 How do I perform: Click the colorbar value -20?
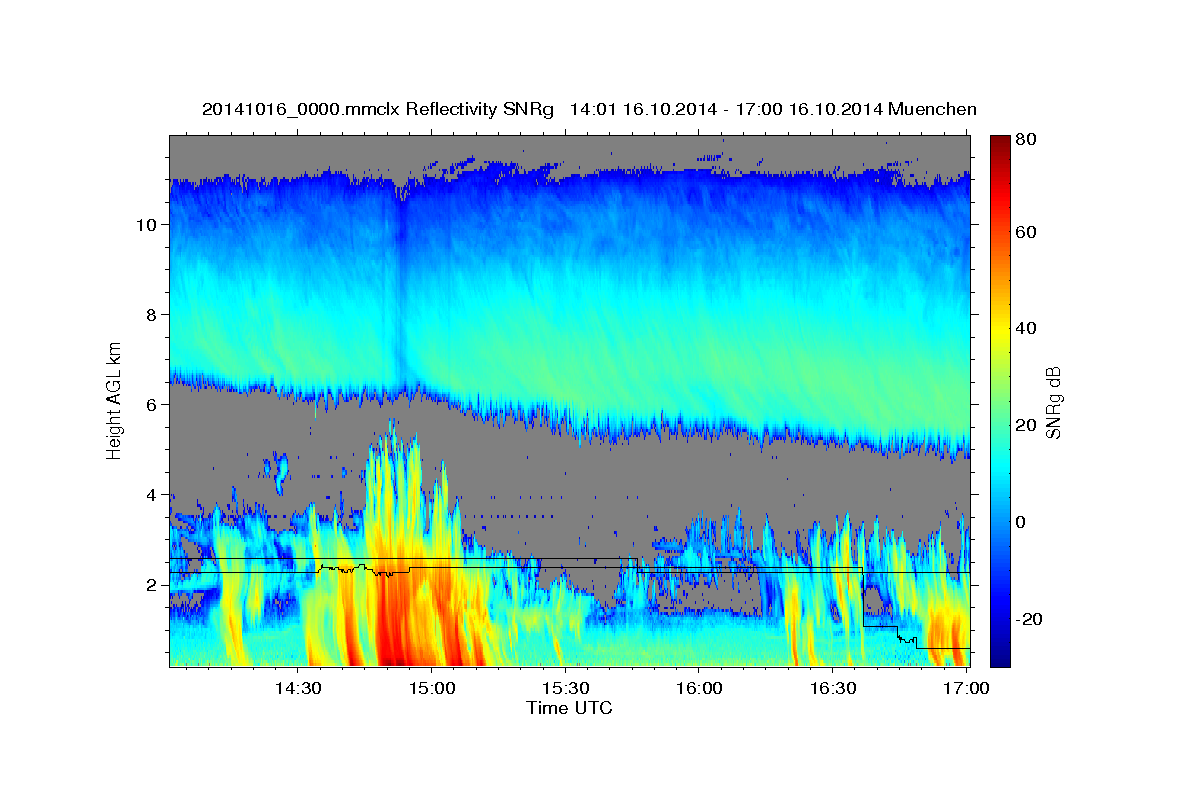tap(1029, 619)
